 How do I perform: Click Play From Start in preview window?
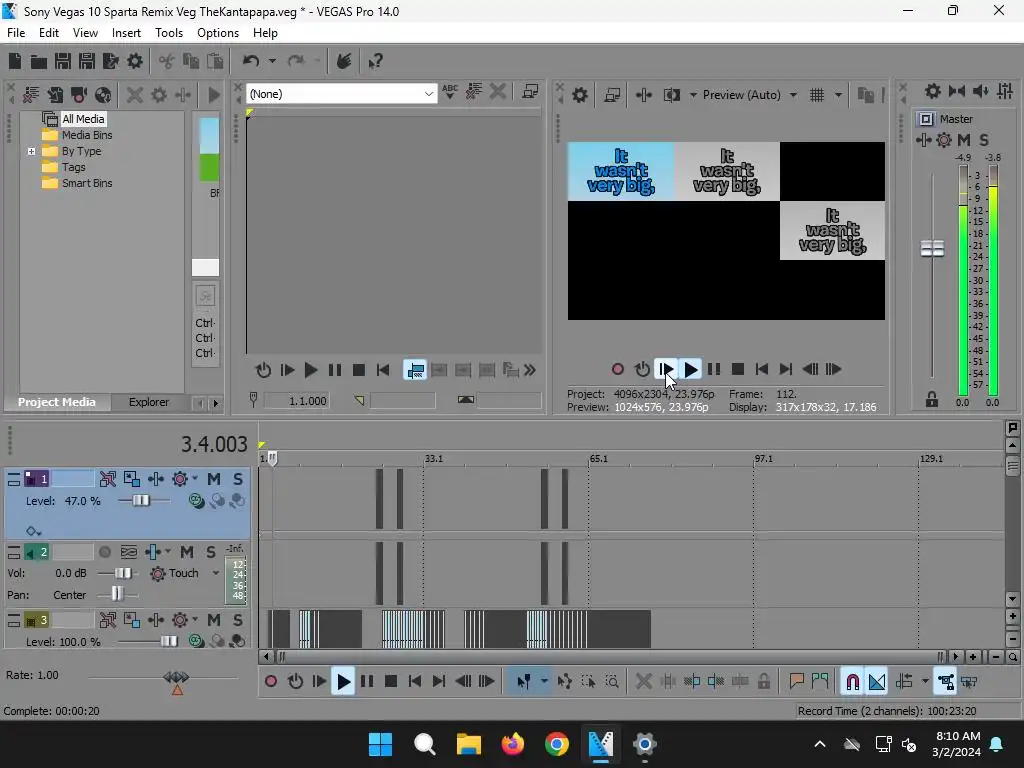point(666,370)
